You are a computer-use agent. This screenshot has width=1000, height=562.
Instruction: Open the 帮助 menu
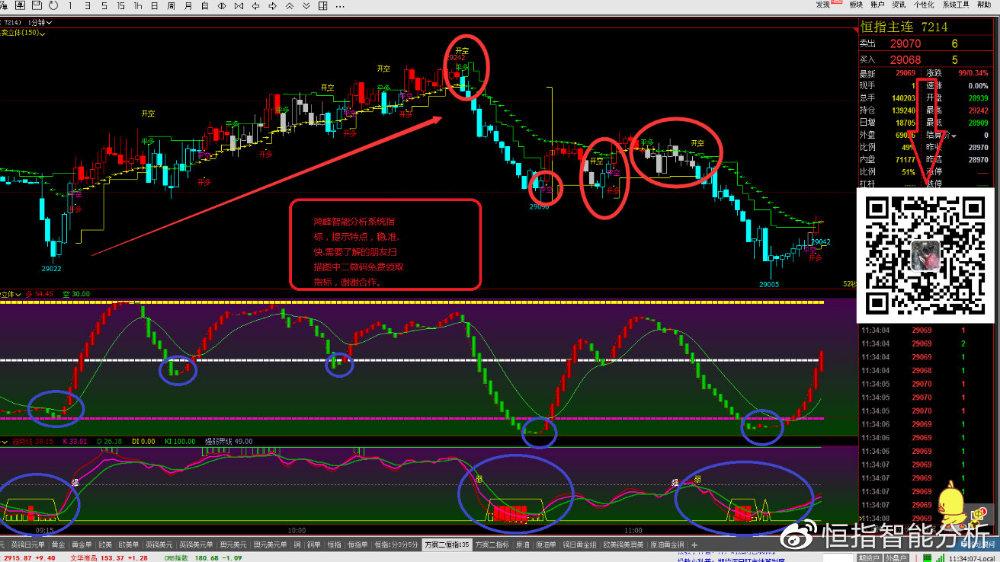pos(985,5)
